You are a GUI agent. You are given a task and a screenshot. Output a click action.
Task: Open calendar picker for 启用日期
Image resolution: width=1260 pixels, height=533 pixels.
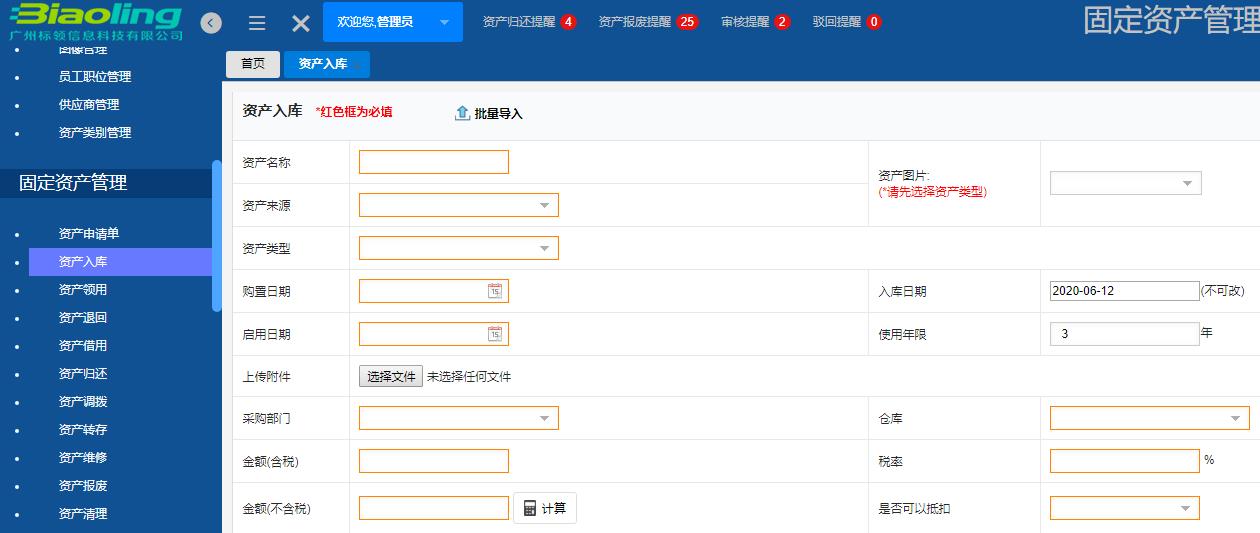point(495,334)
